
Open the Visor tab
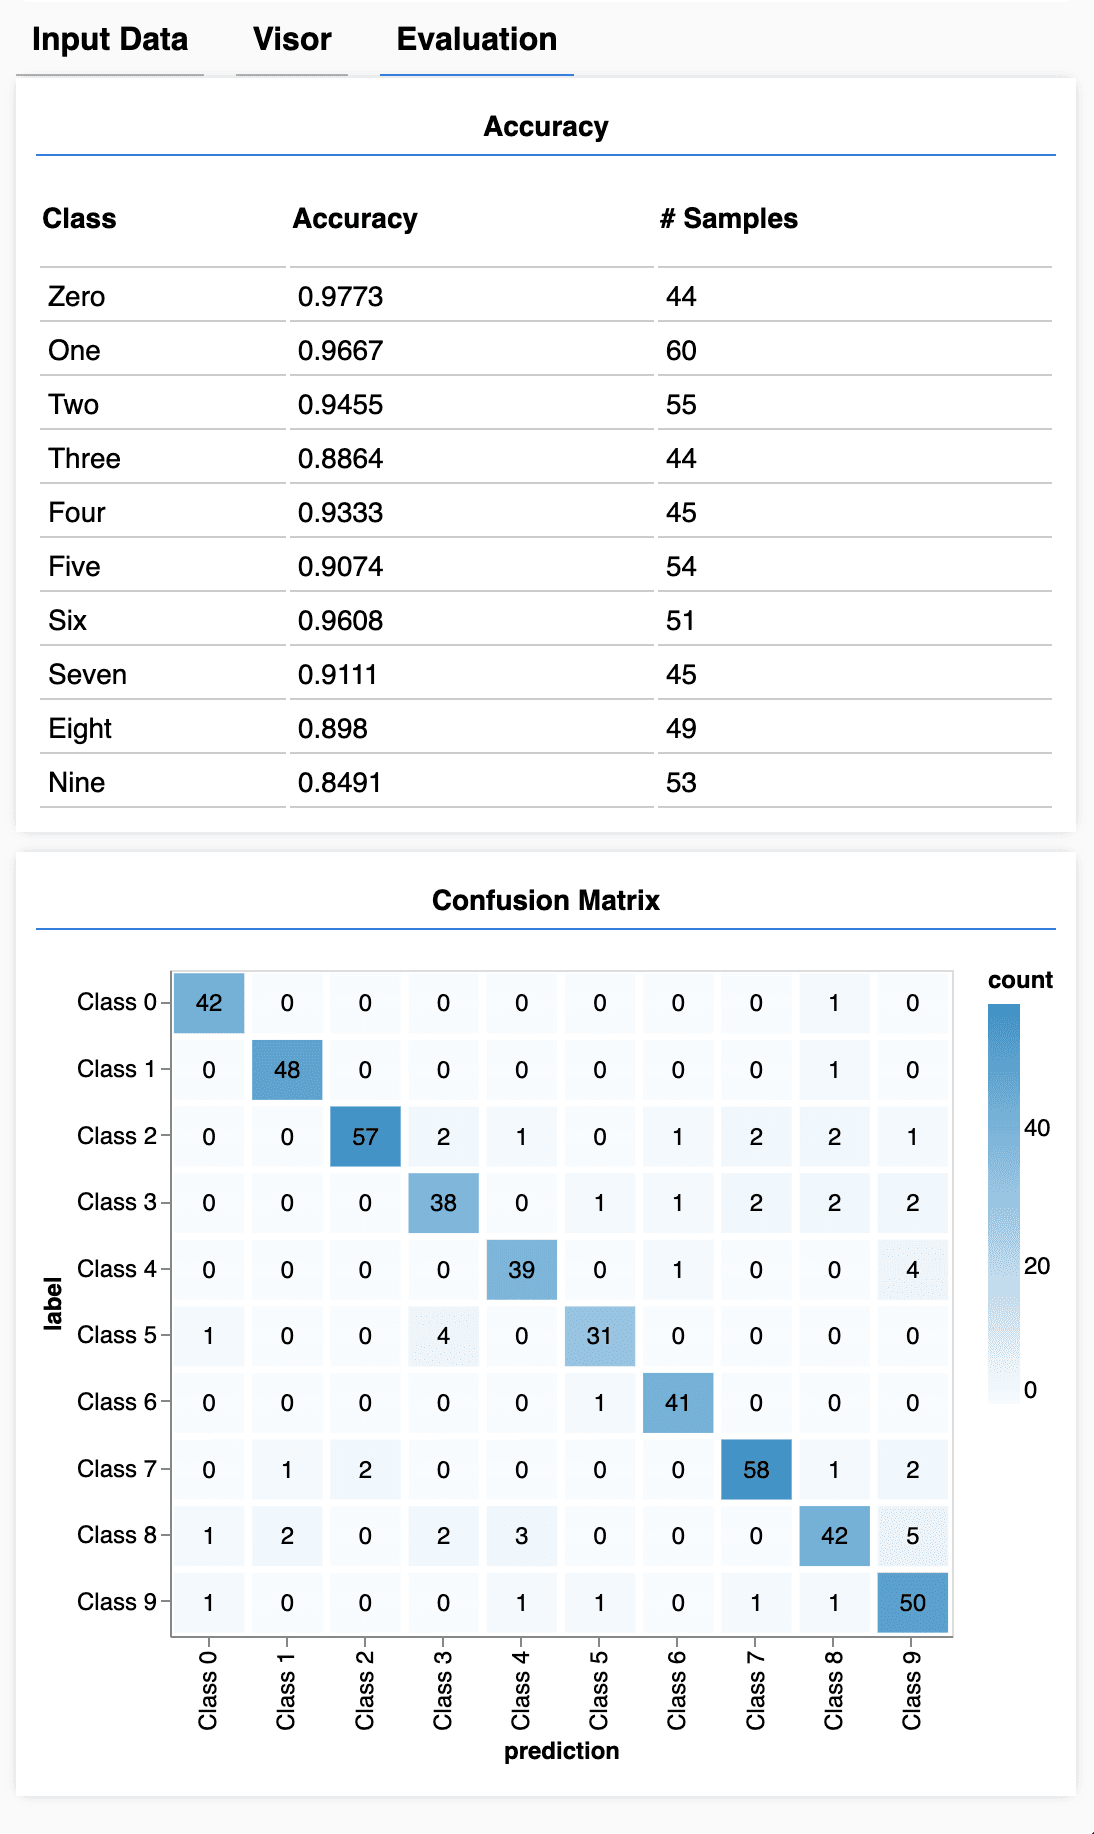292,40
